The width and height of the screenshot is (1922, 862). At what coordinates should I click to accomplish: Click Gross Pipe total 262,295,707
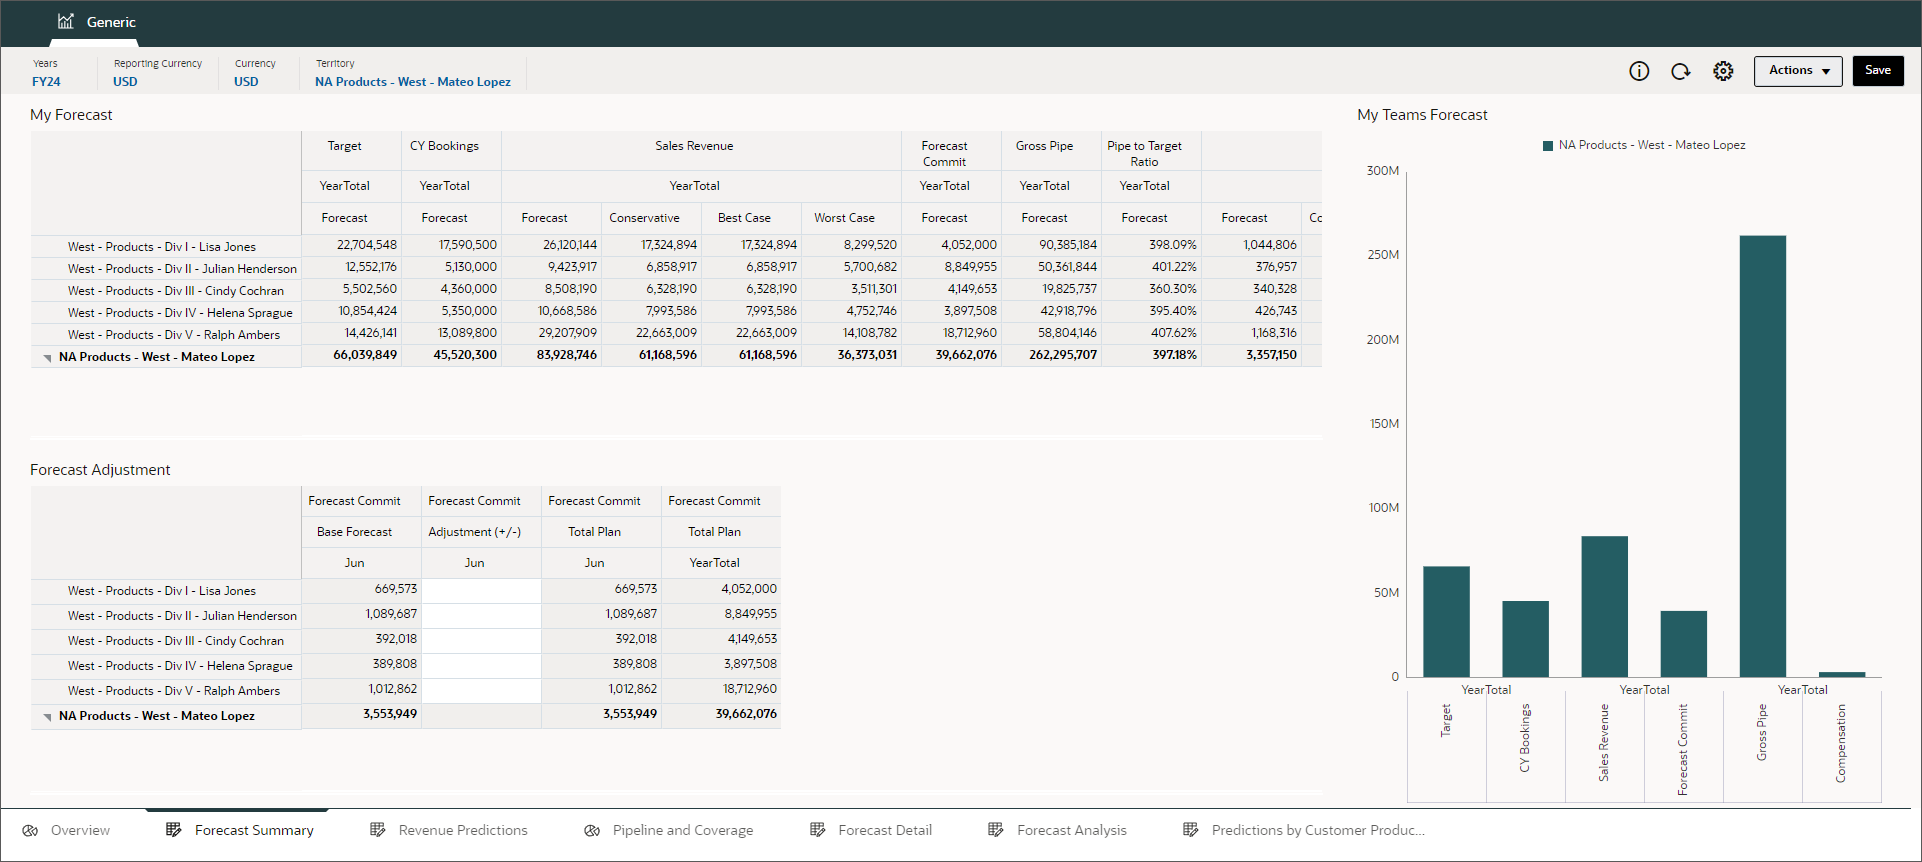[x=1063, y=355]
